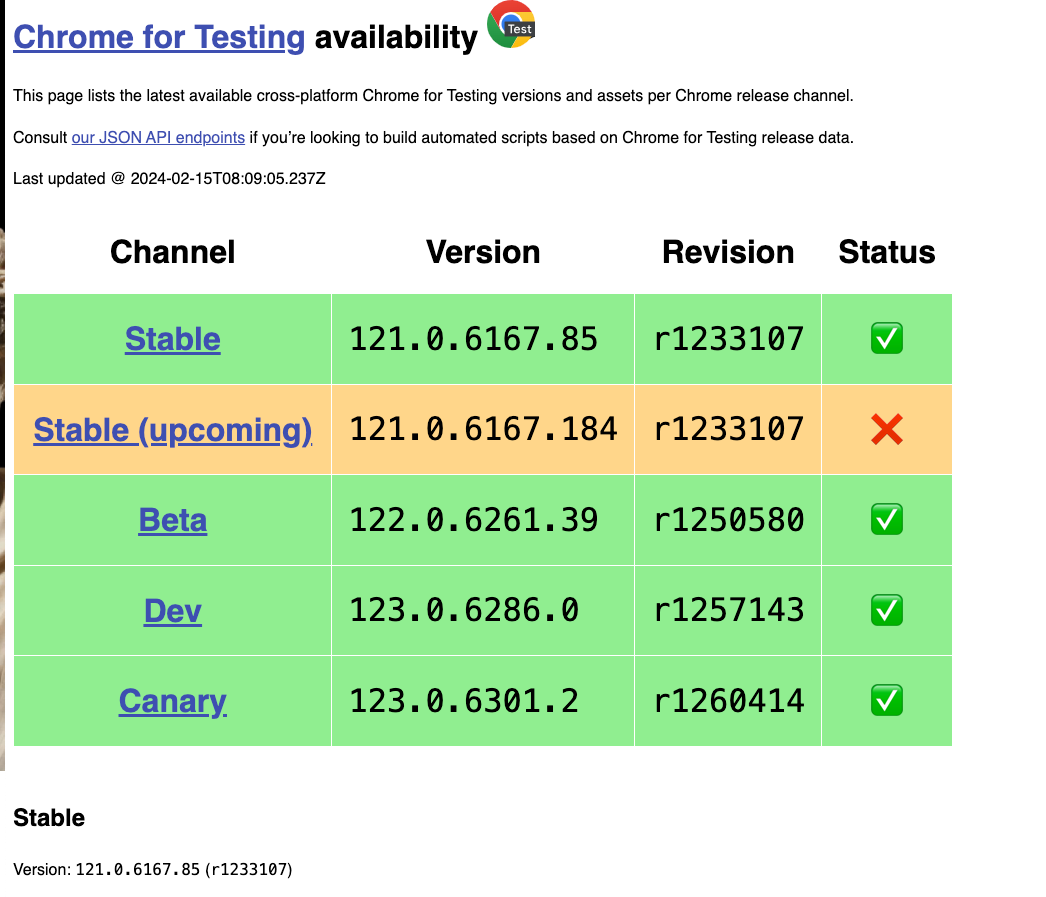This screenshot has height=897, width=1046.
Task: Click the green checkmark in the Beta row
Action: (887, 520)
